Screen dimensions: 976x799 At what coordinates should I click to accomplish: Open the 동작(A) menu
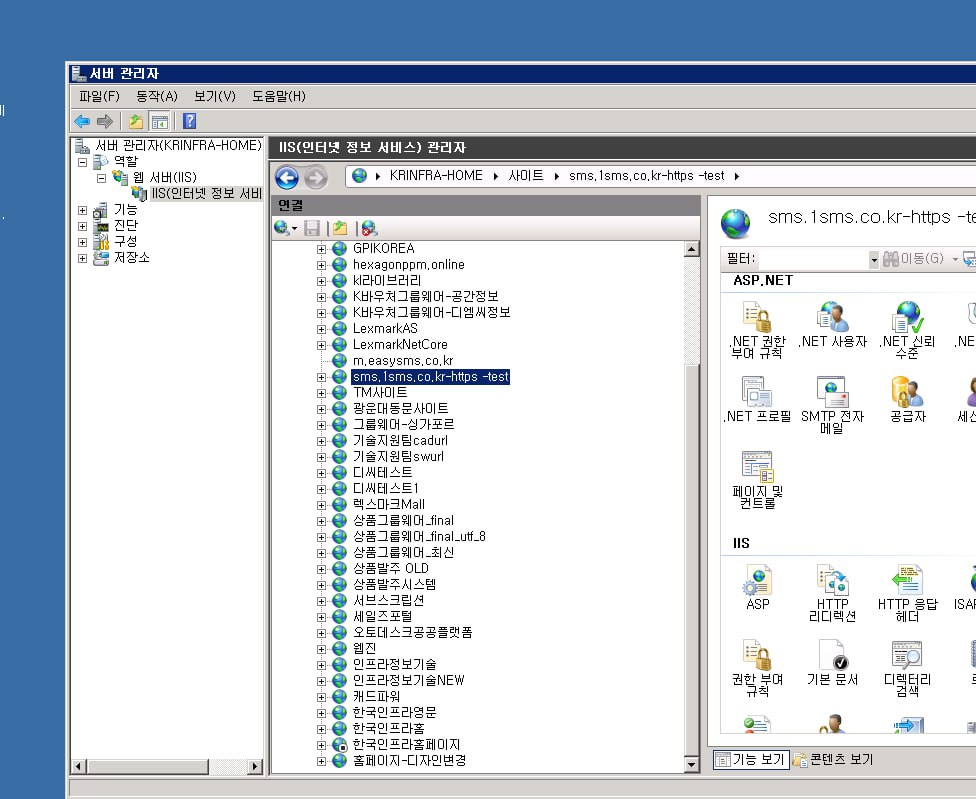click(x=156, y=96)
